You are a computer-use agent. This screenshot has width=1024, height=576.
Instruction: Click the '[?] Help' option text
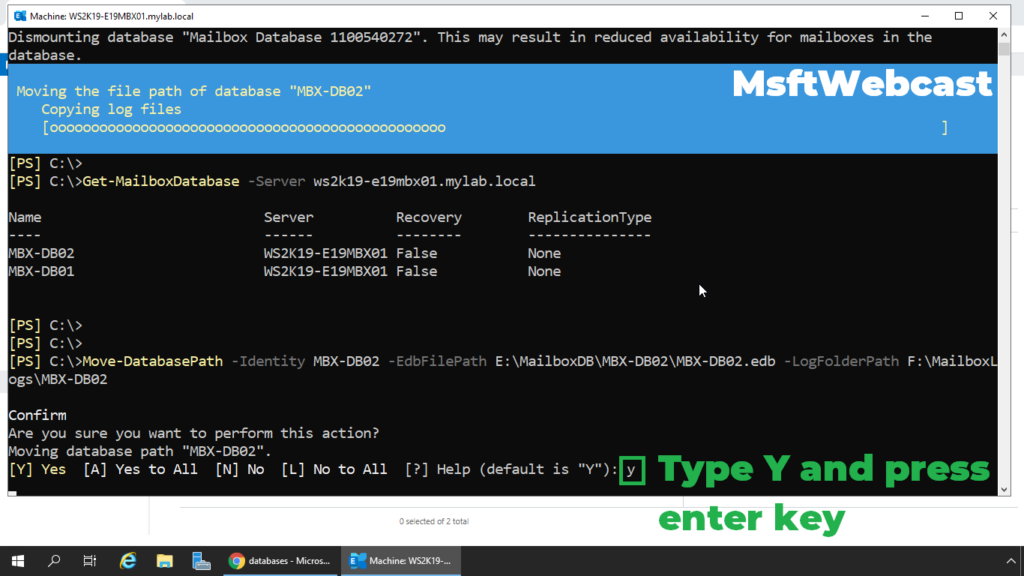coord(438,470)
